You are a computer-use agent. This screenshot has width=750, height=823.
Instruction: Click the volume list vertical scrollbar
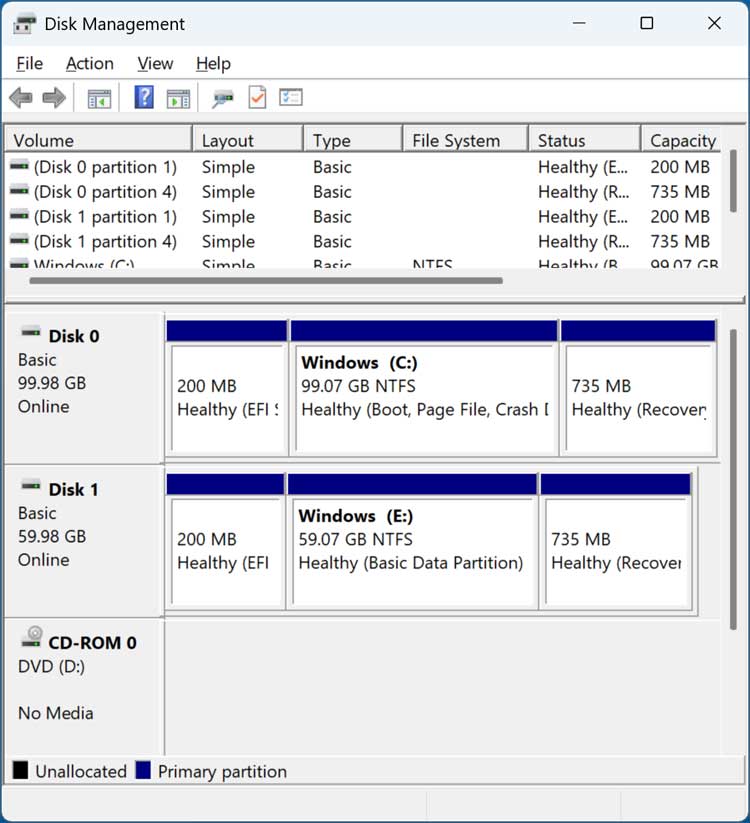click(x=733, y=181)
